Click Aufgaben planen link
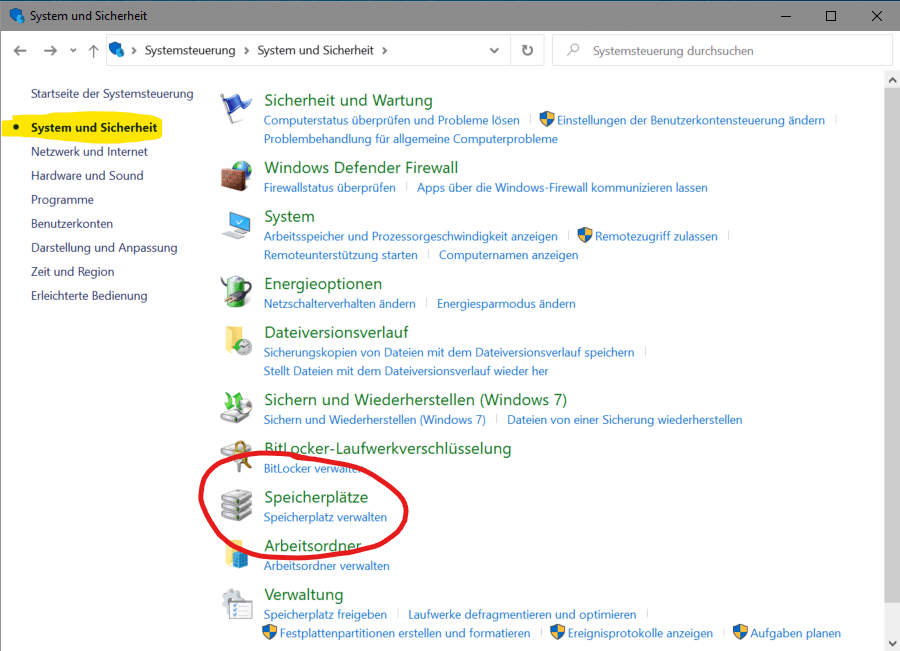Screen dimensions: 900x651 (x=796, y=633)
